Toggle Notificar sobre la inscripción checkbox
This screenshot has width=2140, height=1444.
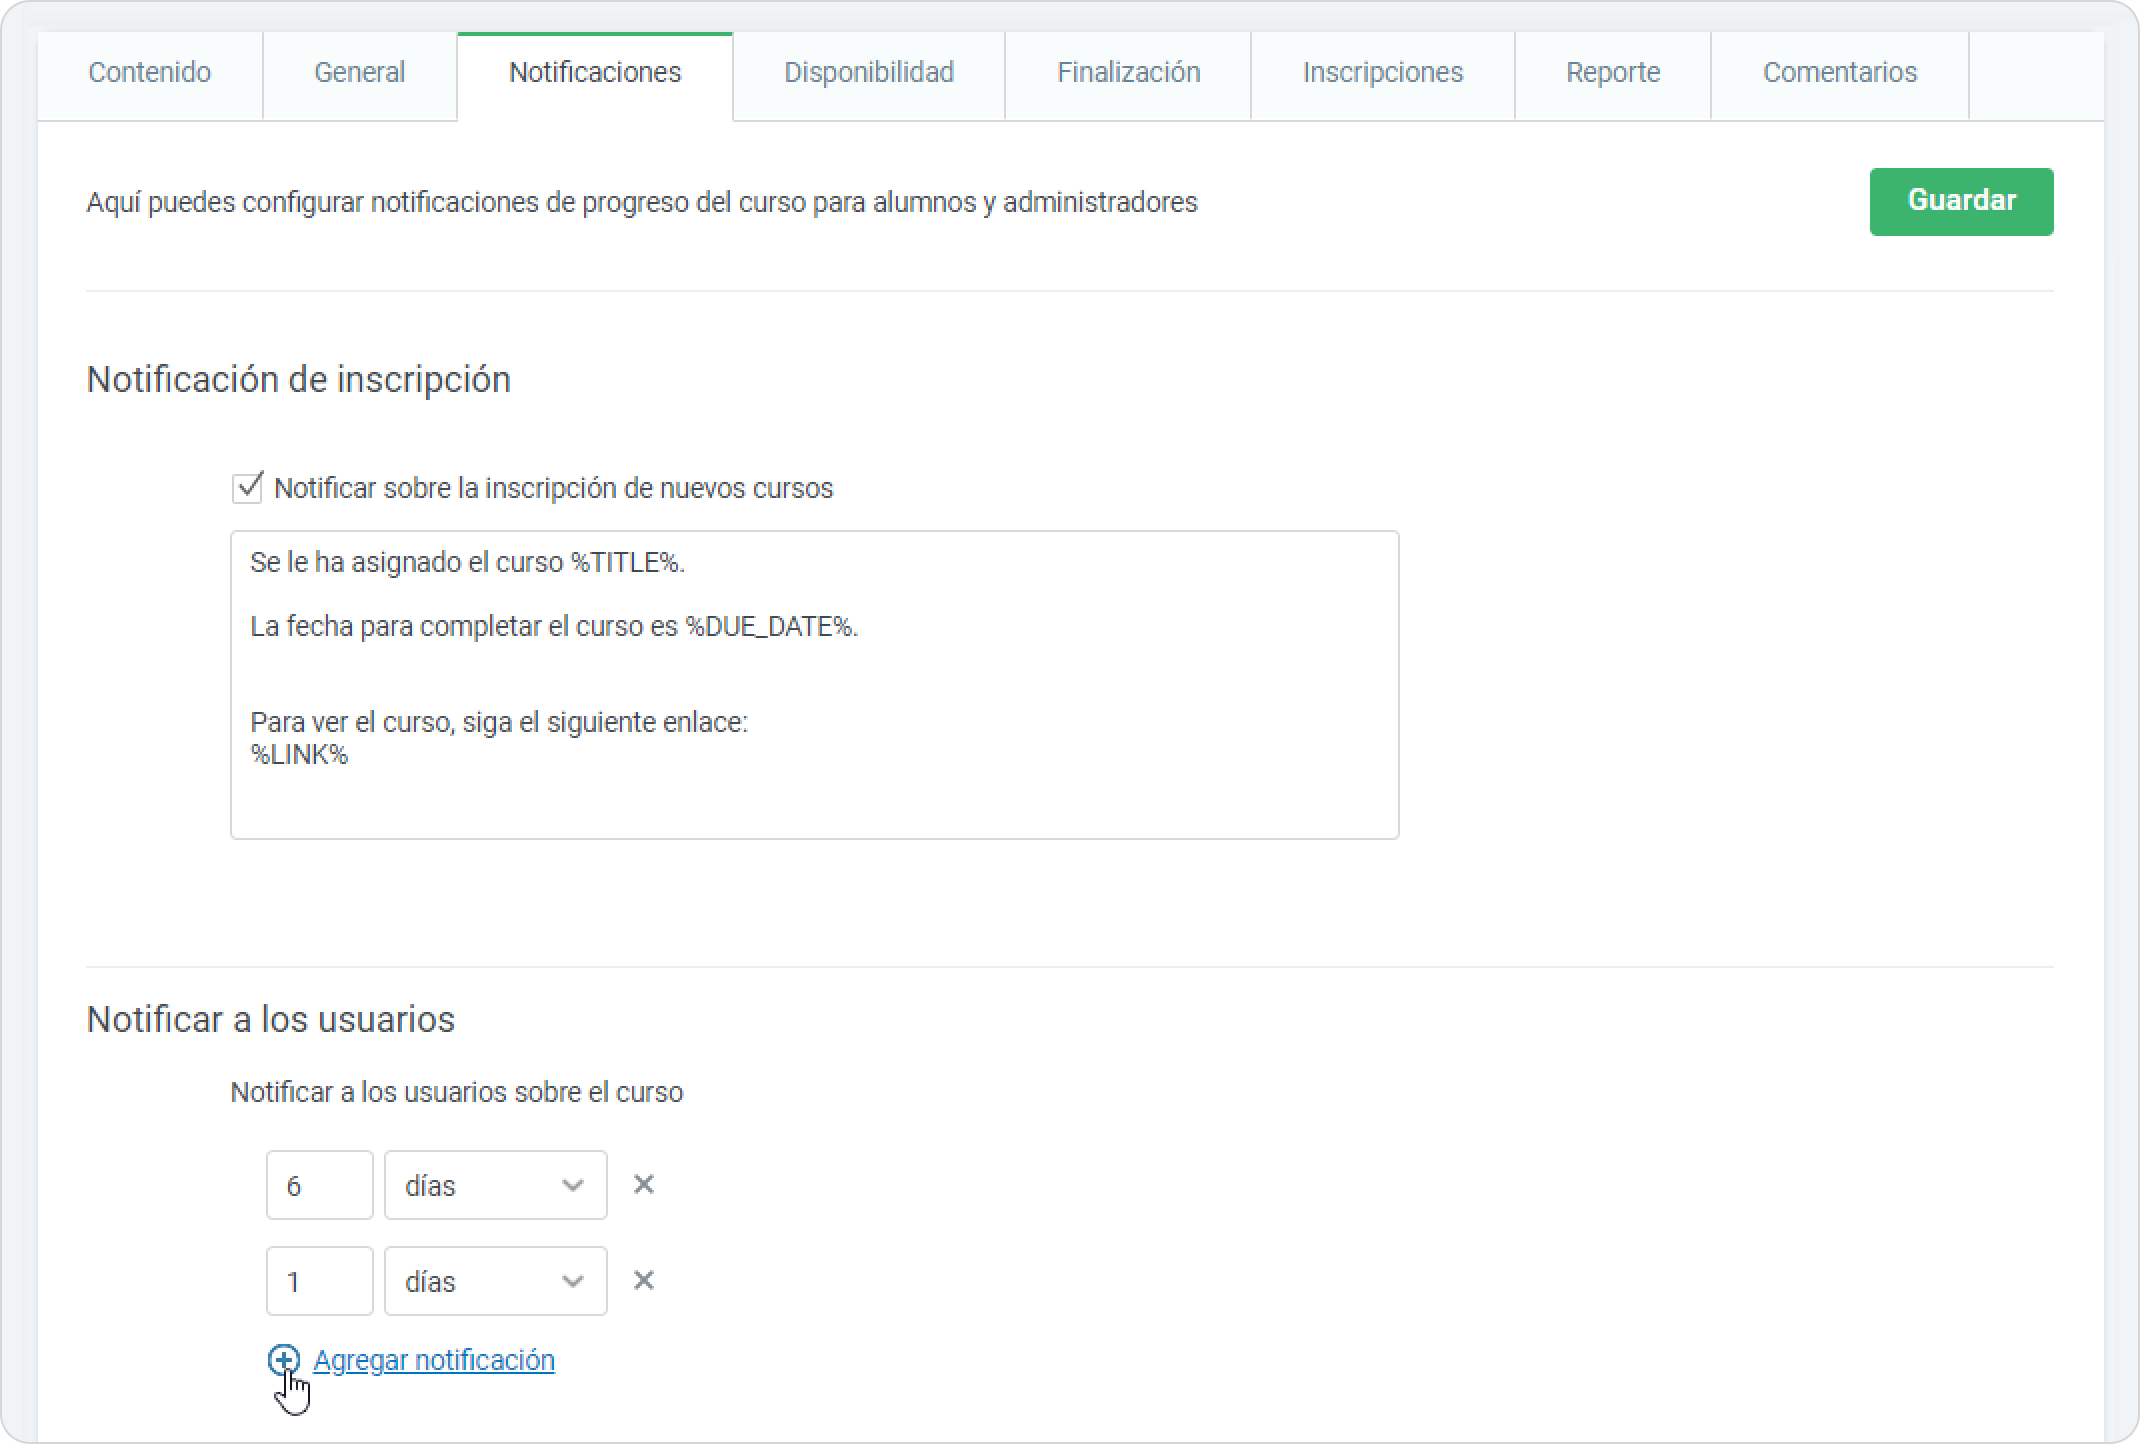247,488
